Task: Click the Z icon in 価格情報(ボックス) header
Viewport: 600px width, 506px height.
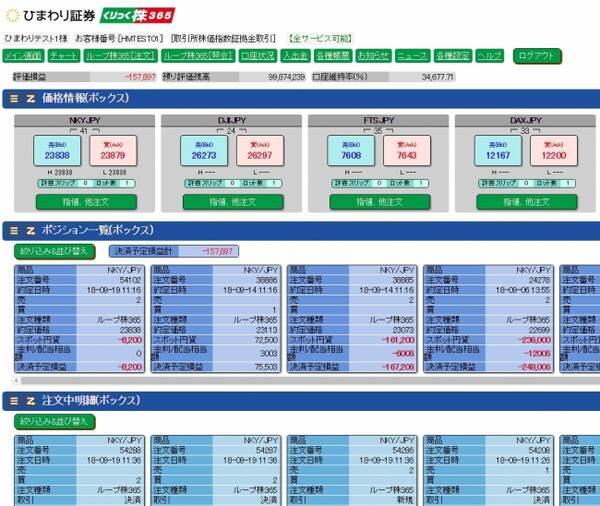Action: click(x=31, y=99)
